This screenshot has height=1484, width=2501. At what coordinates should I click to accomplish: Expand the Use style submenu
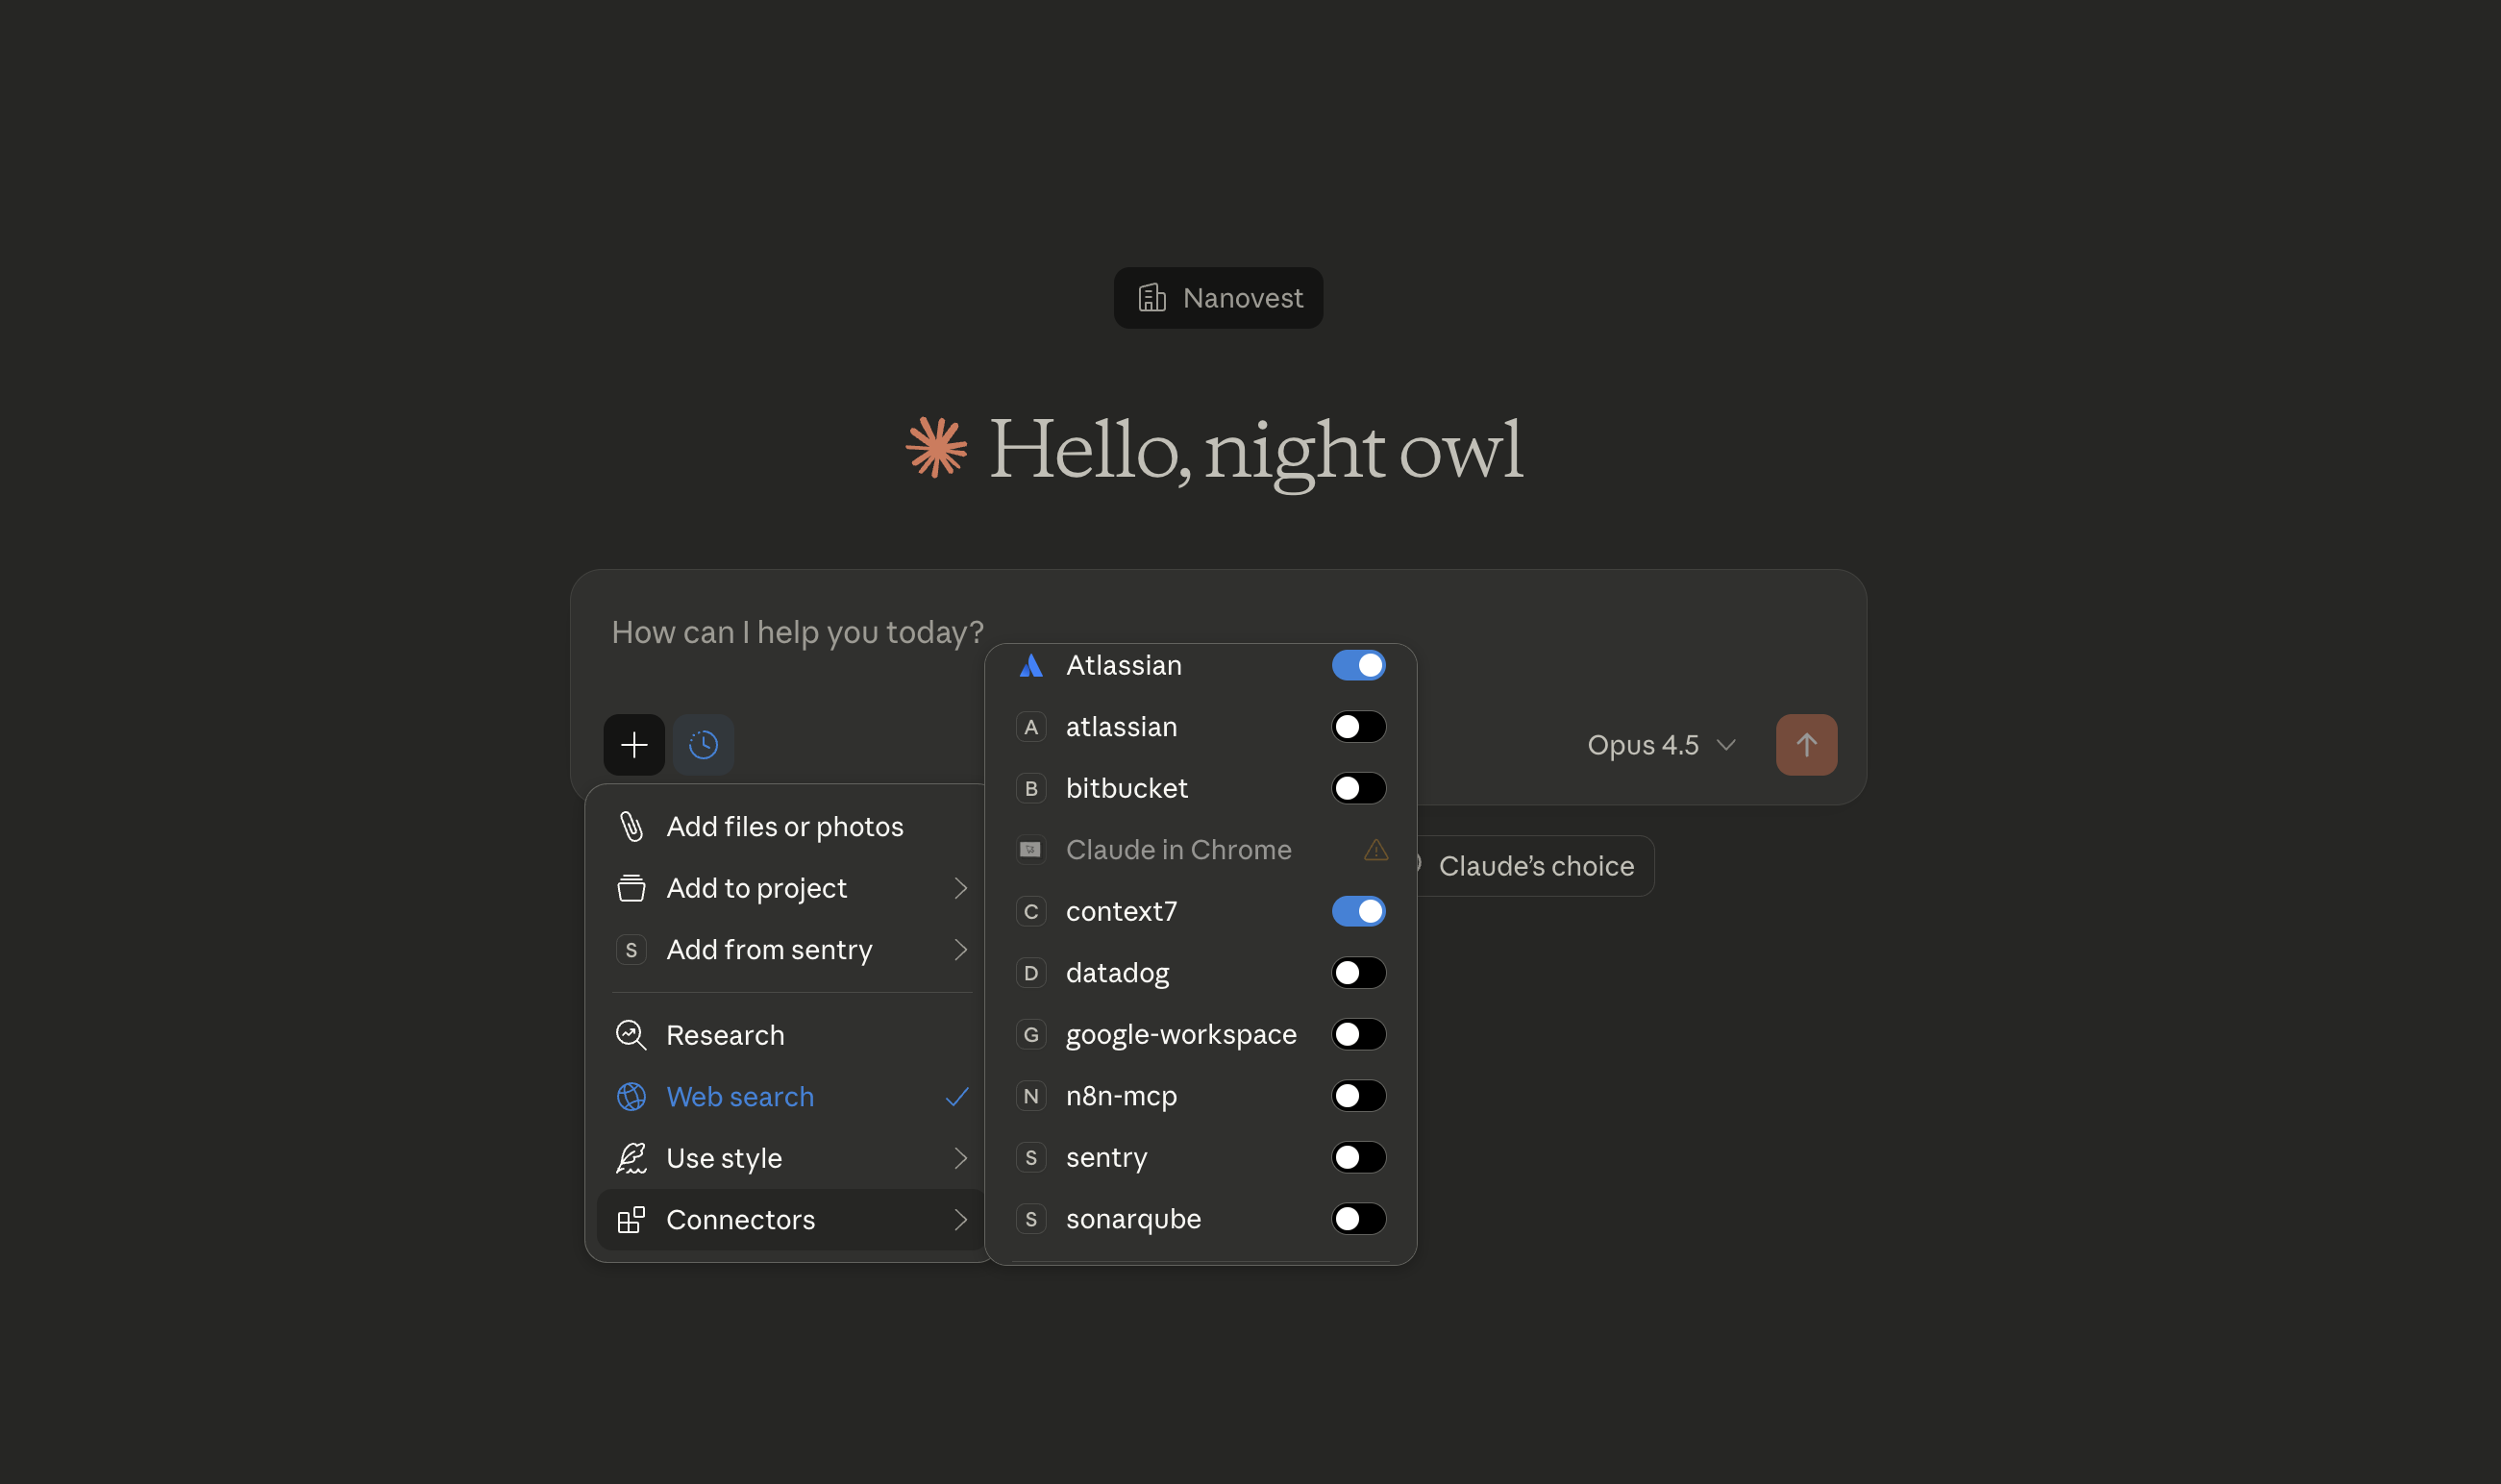pyautogui.click(x=790, y=1158)
